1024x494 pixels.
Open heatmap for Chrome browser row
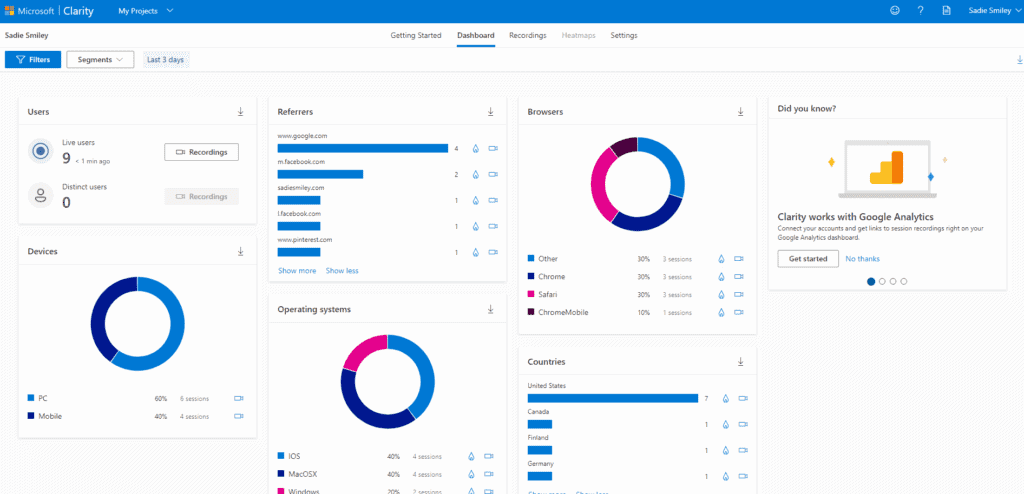(x=721, y=276)
